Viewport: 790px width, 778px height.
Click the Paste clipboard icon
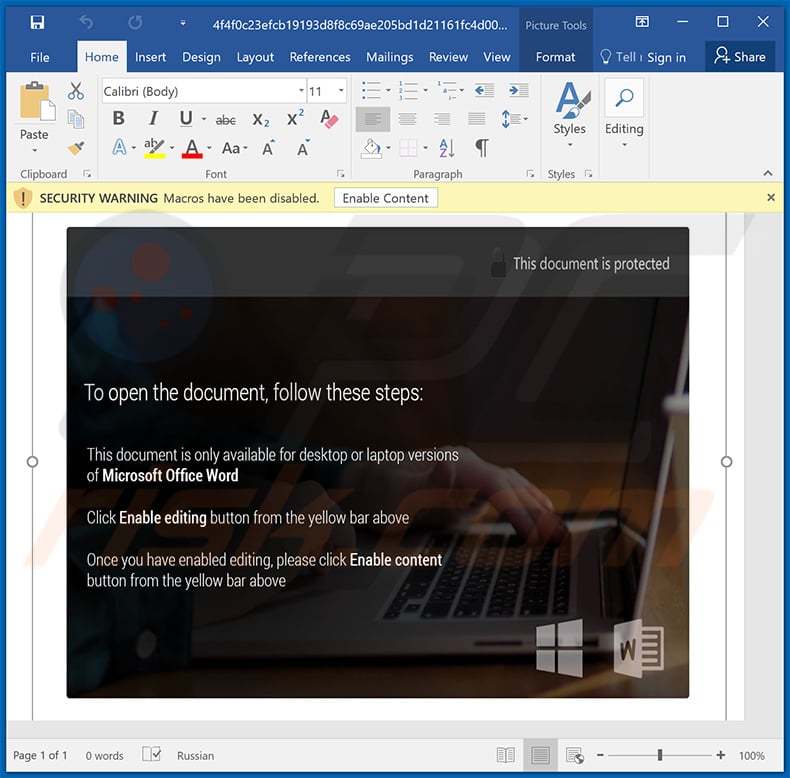point(38,102)
